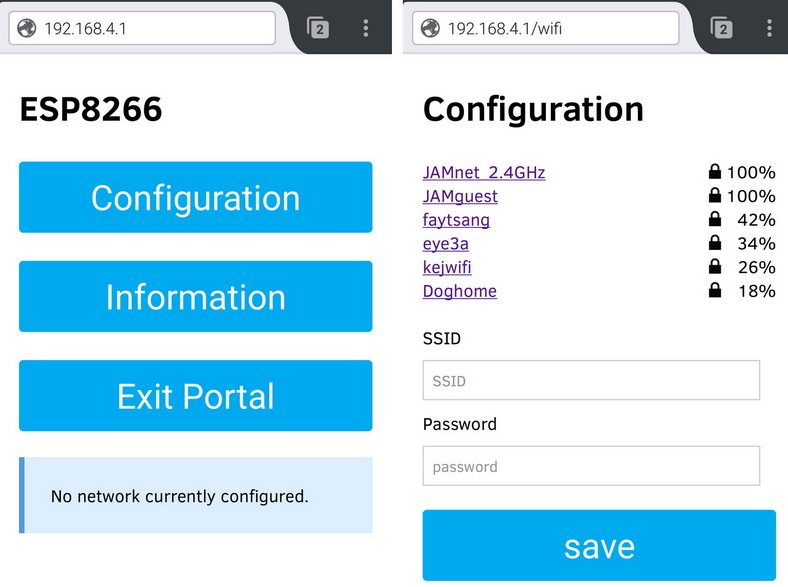Click globe icon in left address bar

pyautogui.click(x=28, y=28)
